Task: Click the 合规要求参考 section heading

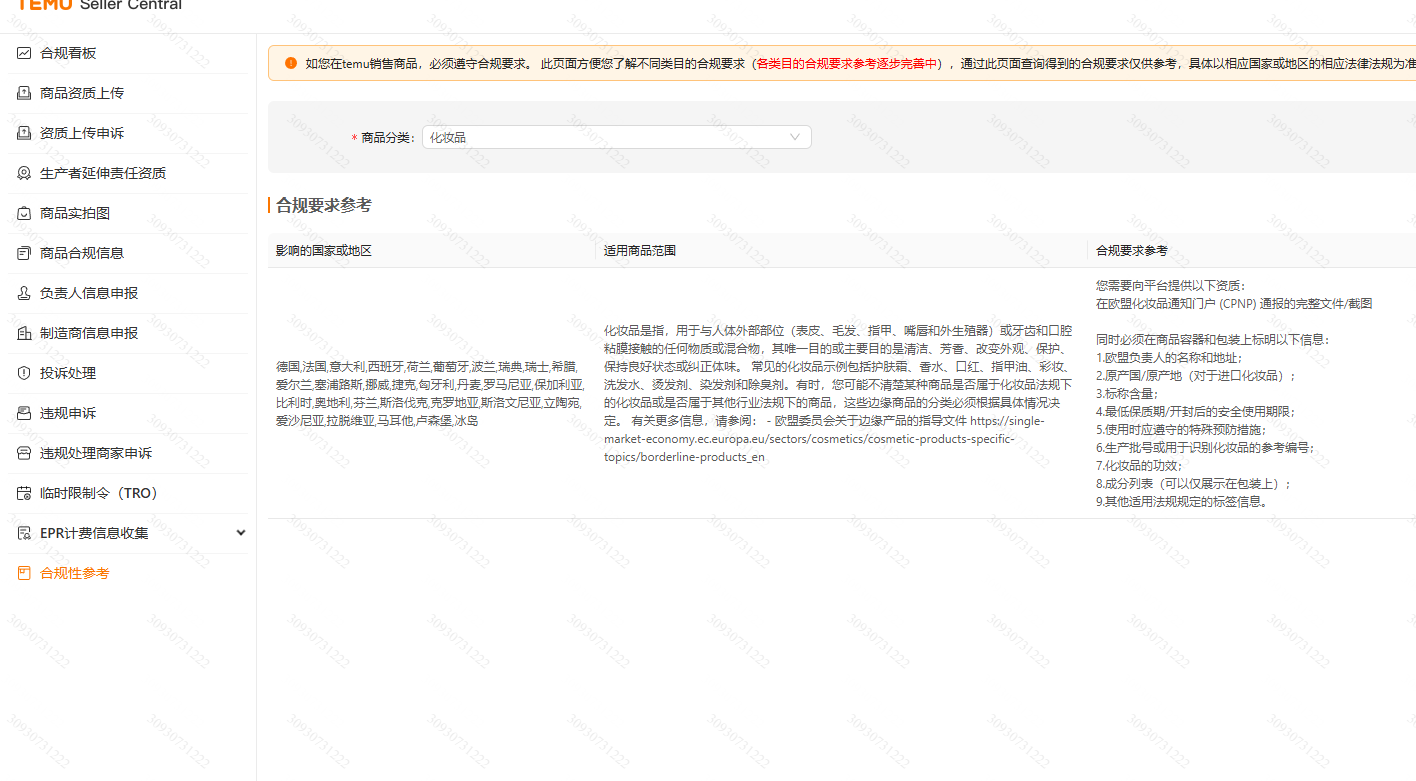Action: [x=324, y=205]
